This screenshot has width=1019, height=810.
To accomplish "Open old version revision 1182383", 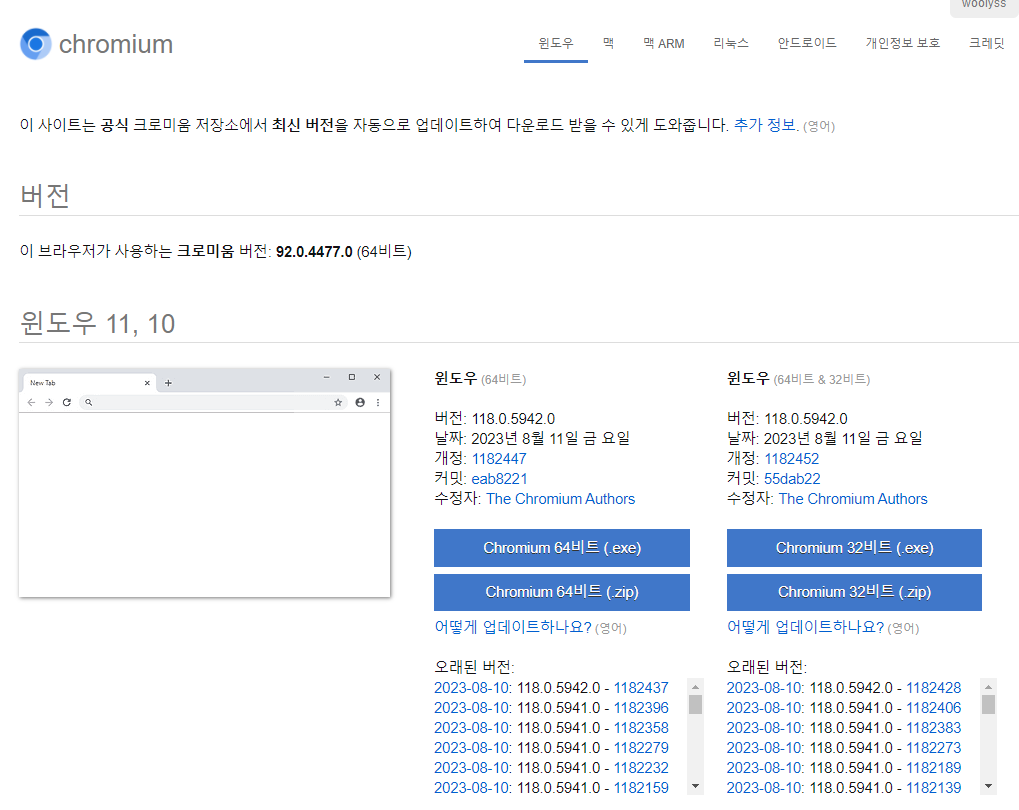I will coord(933,728).
